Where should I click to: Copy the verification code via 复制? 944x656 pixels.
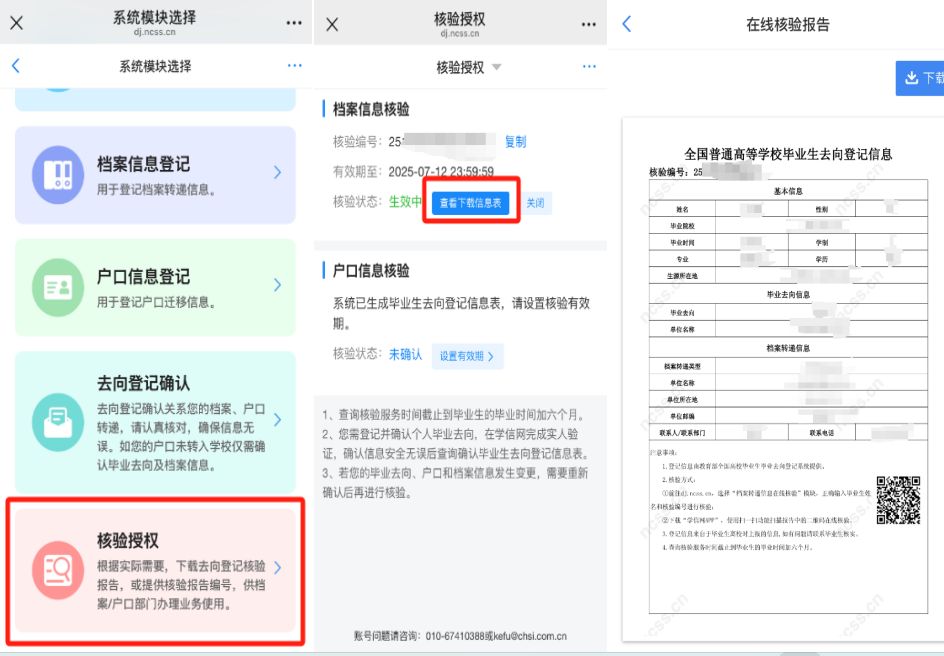click(x=515, y=142)
